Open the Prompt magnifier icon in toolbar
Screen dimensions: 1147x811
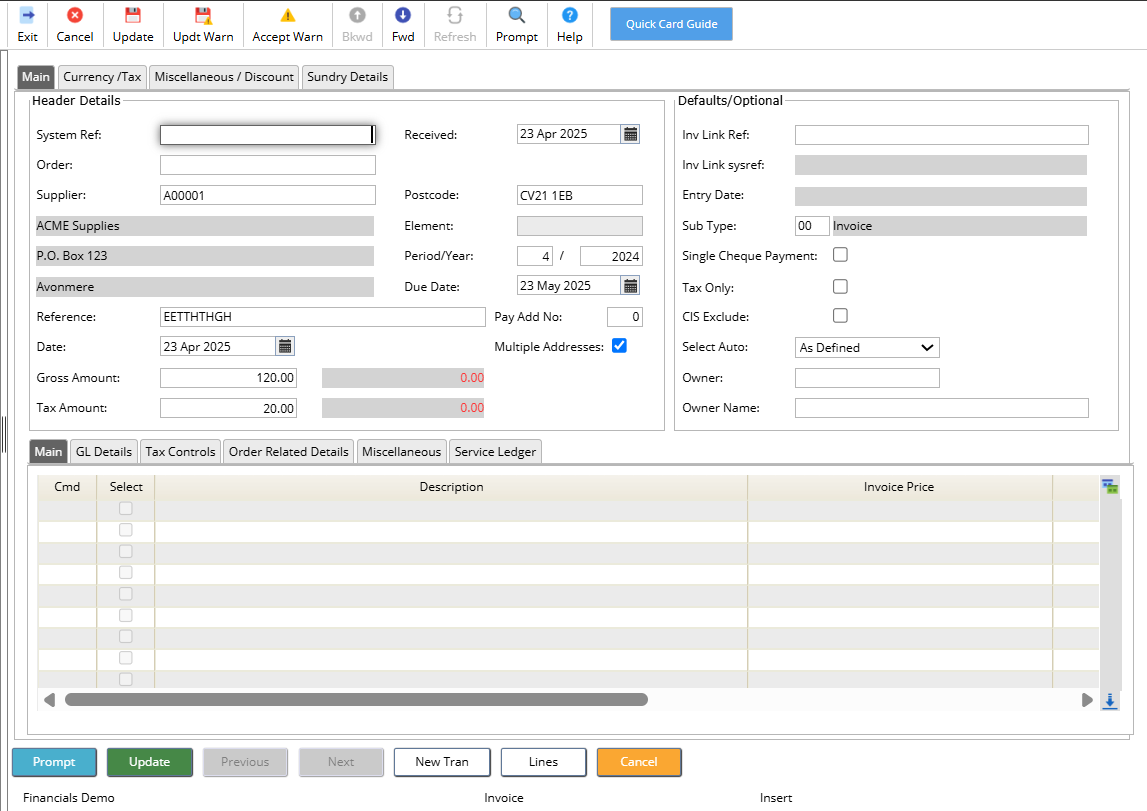516,25
